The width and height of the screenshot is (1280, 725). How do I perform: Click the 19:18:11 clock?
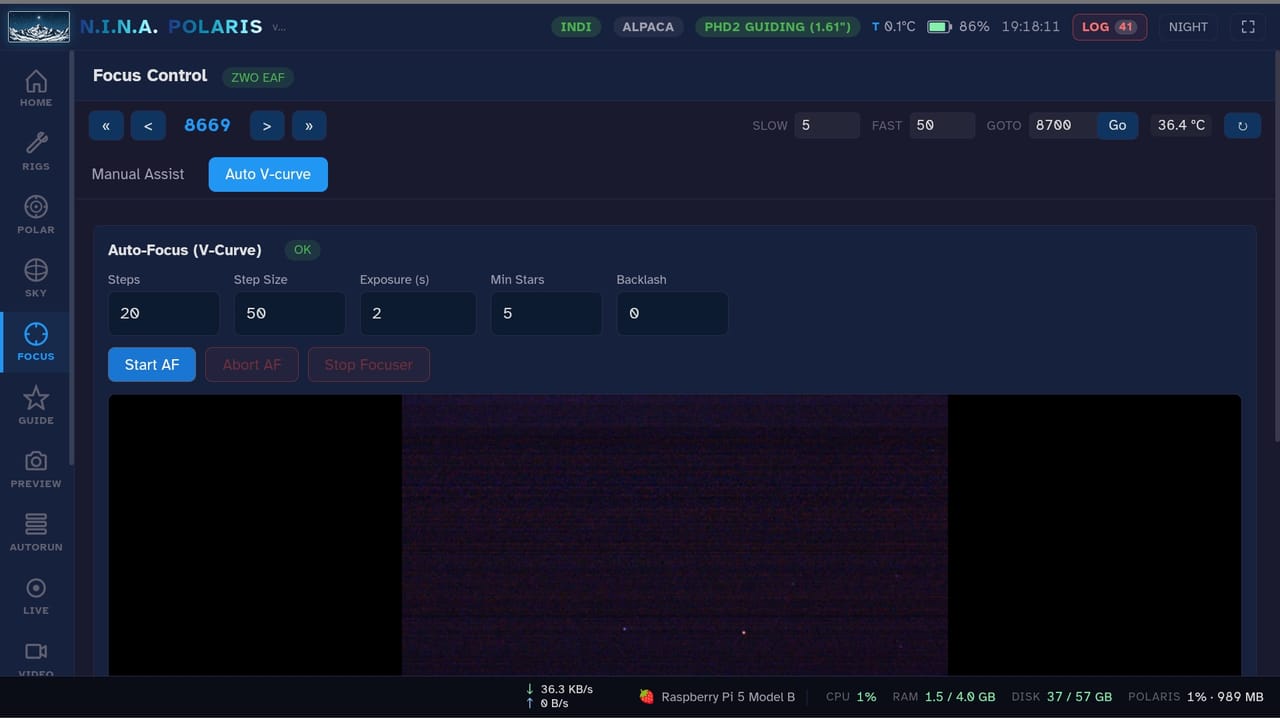[x=1029, y=27]
